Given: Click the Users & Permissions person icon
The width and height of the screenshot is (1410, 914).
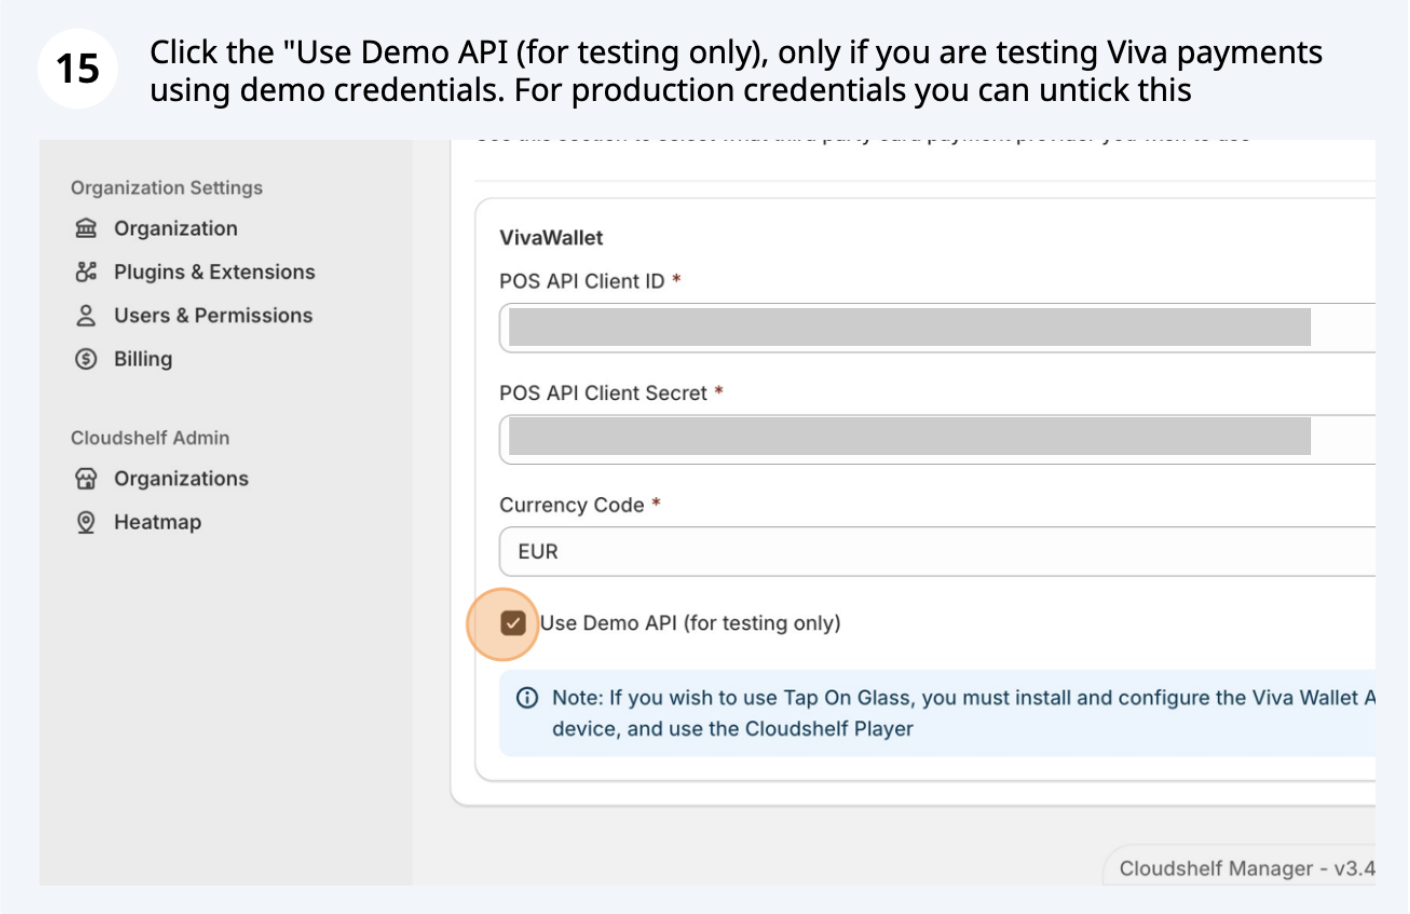Looking at the screenshot, I should pos(86,316).
